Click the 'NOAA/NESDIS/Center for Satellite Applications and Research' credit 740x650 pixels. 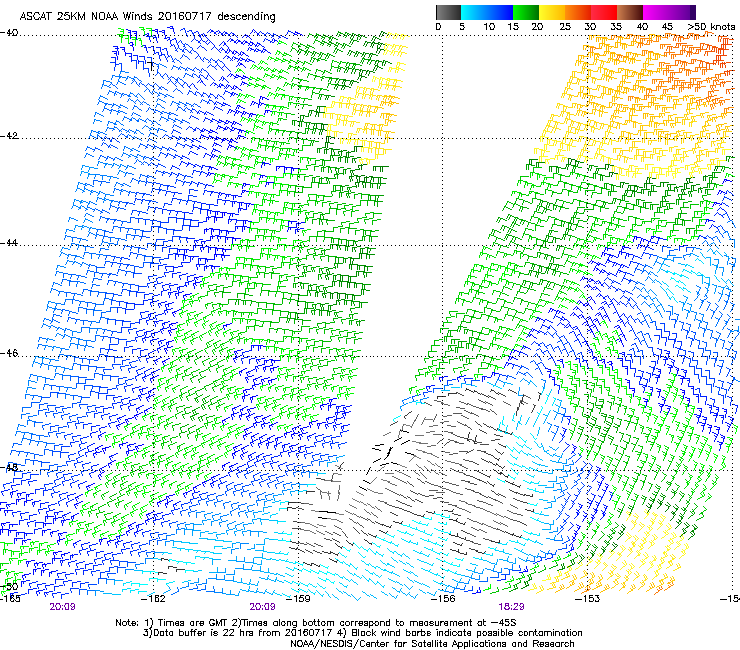pyautogui.click(x=432, y=644)
